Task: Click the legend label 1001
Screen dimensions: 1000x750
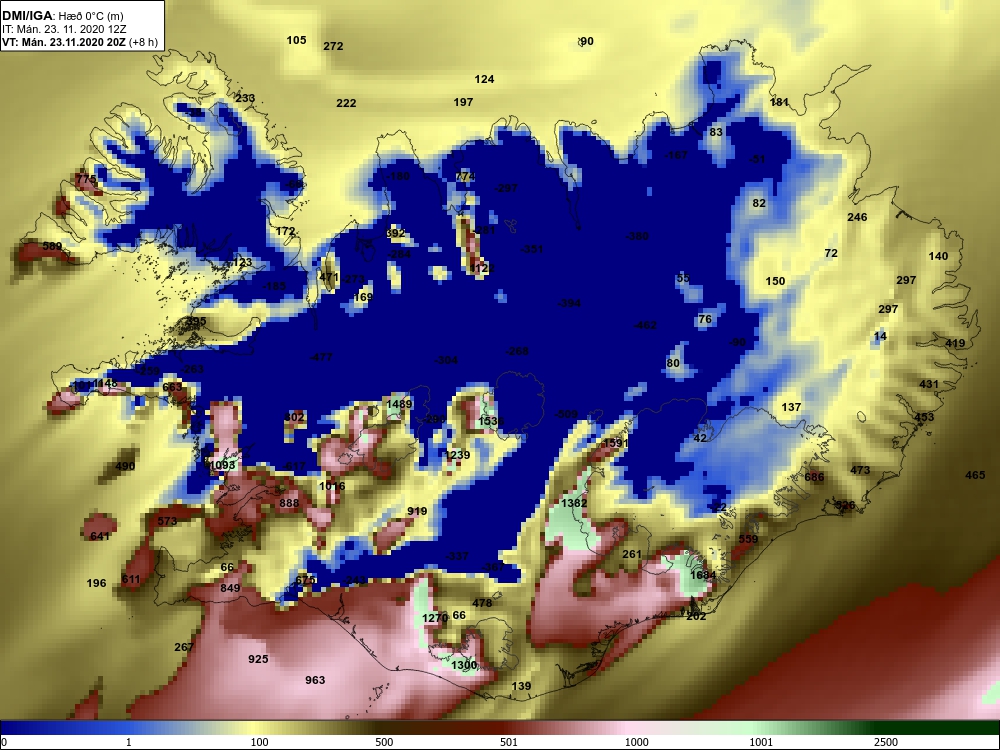Action: pyautogui.click(x=761, y=742)
